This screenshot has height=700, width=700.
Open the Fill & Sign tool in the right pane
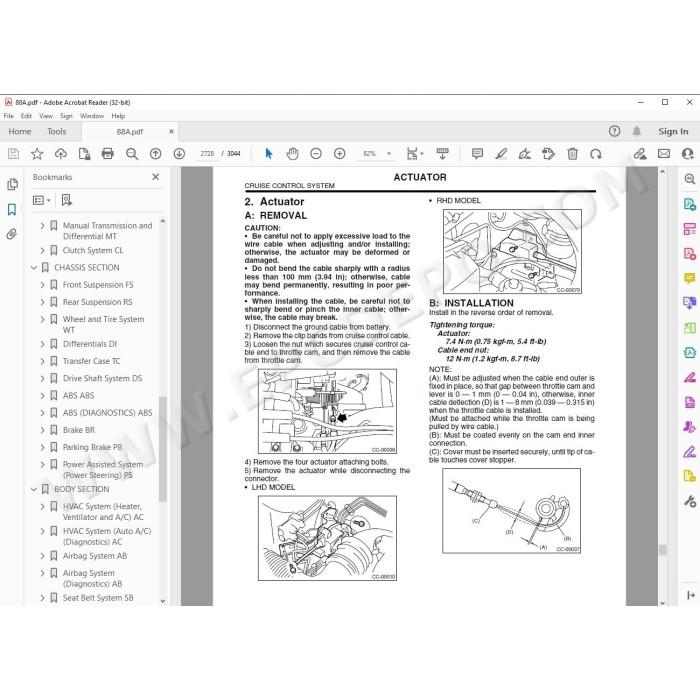(x=690, y=452)
